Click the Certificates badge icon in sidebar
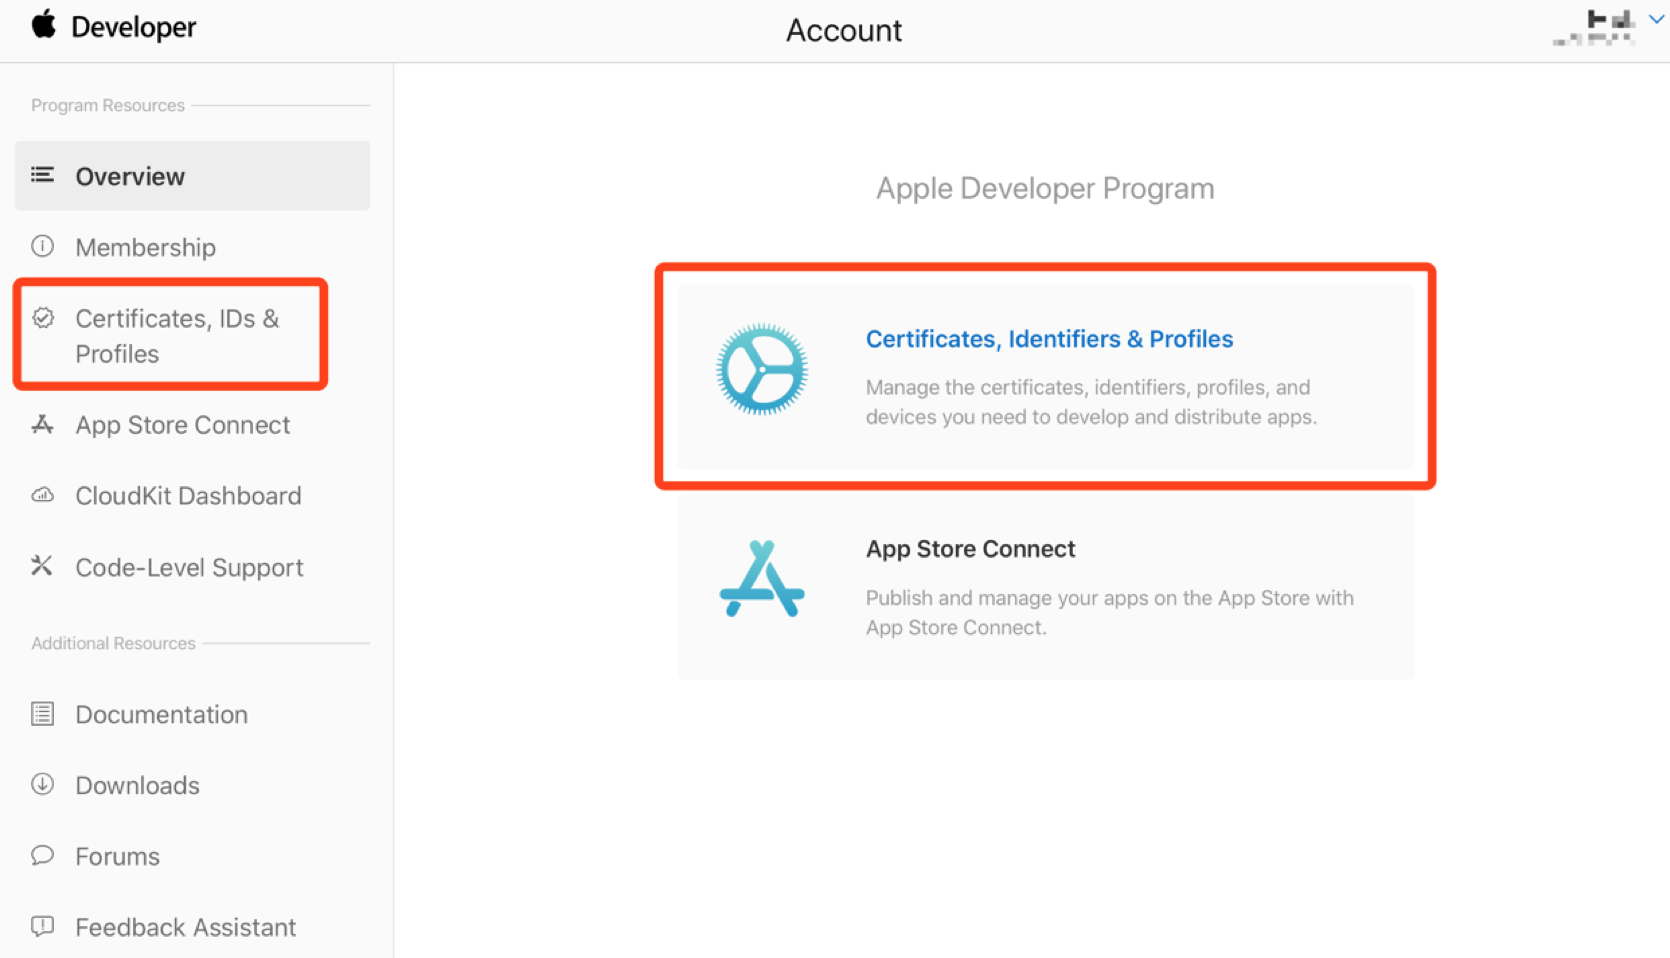The width and height of the screenshot is (1670, 958). pyautogui.click(x=43, y=318)
